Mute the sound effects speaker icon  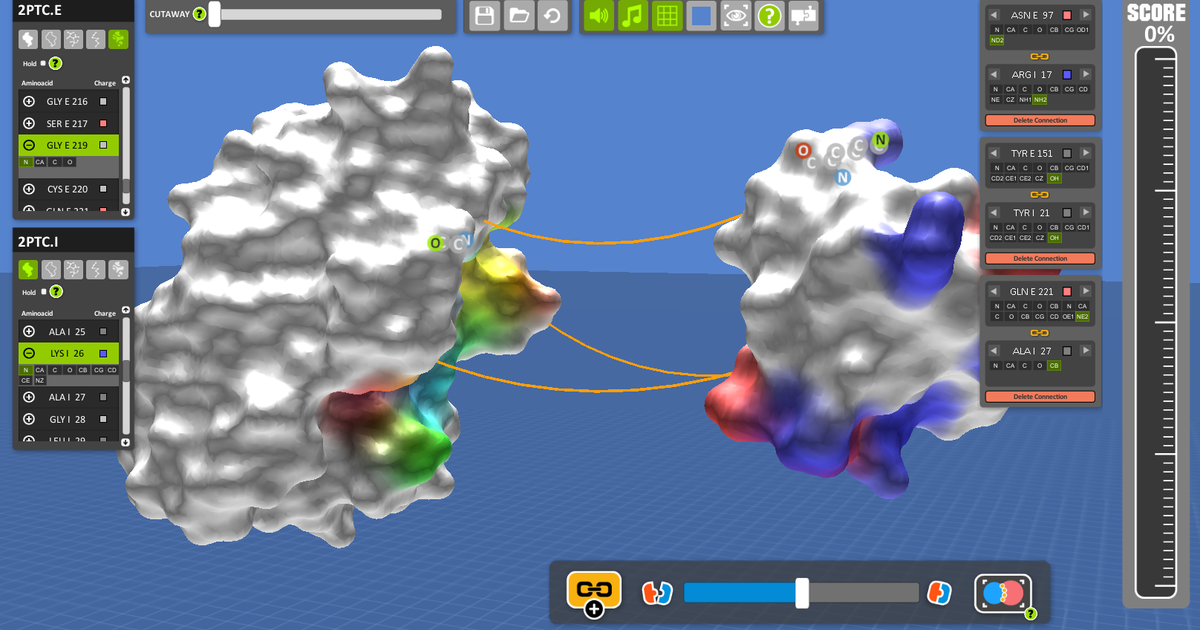[599, 15]
